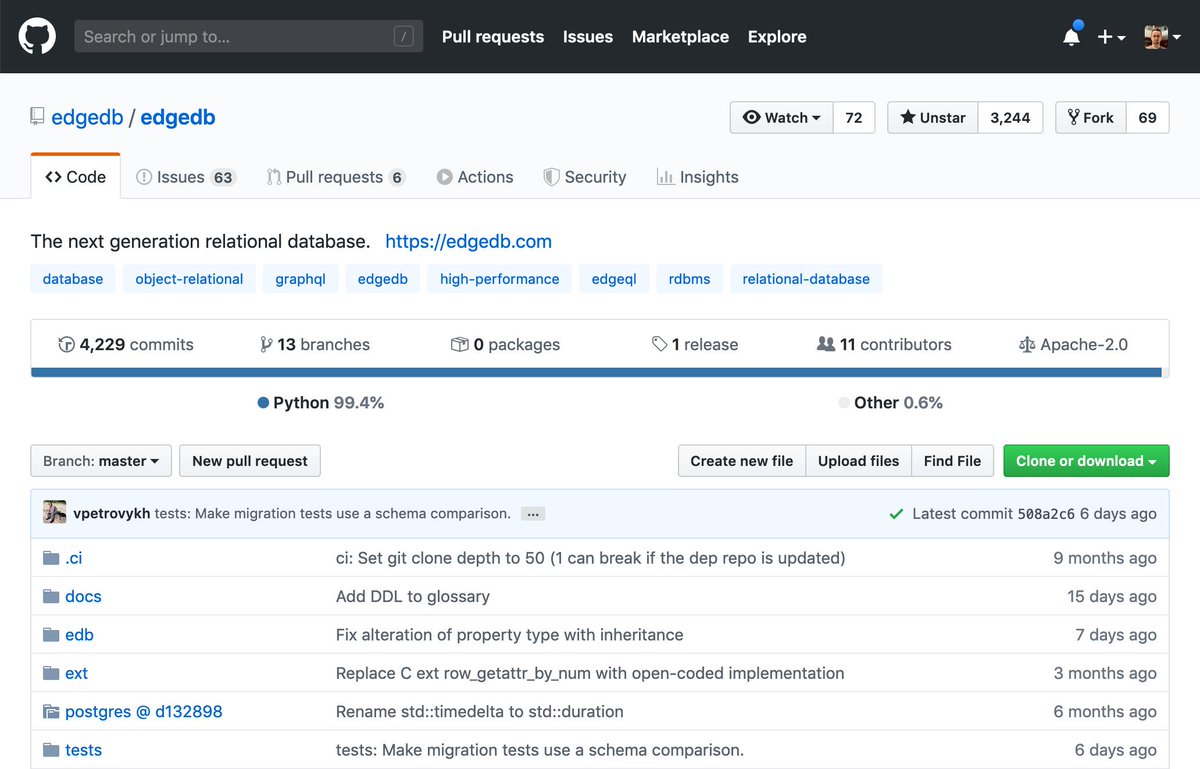The height and width of the screenshot is (769, 1200).
Task: Fork the repository
Action: point(1091,117)
